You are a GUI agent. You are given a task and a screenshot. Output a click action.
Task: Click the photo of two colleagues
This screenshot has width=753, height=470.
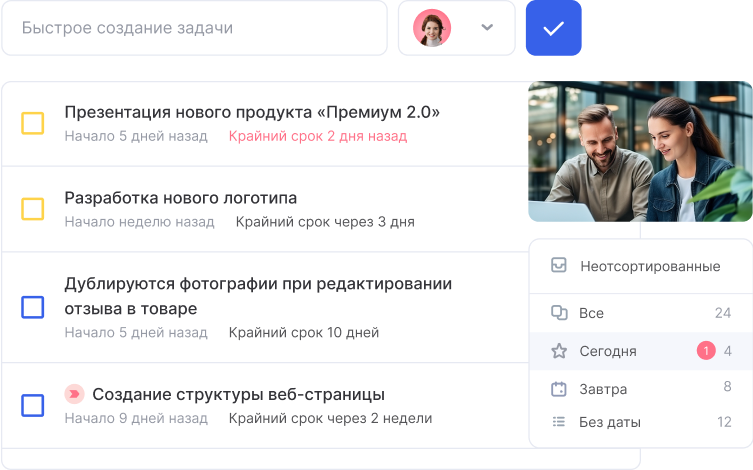click(x=640, y=151)
